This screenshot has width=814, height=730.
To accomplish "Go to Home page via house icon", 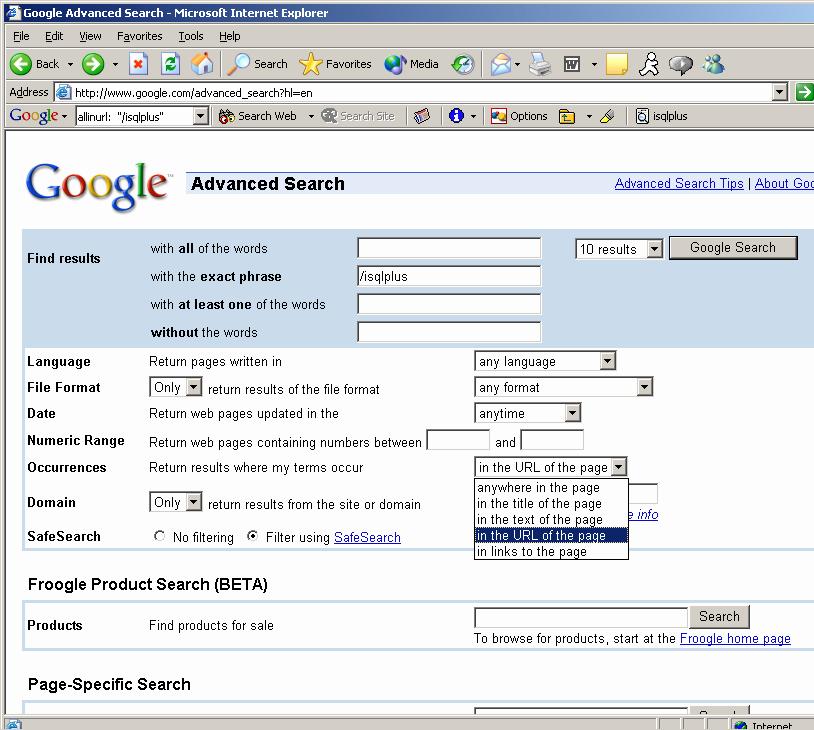I will [x=202, y=64].
